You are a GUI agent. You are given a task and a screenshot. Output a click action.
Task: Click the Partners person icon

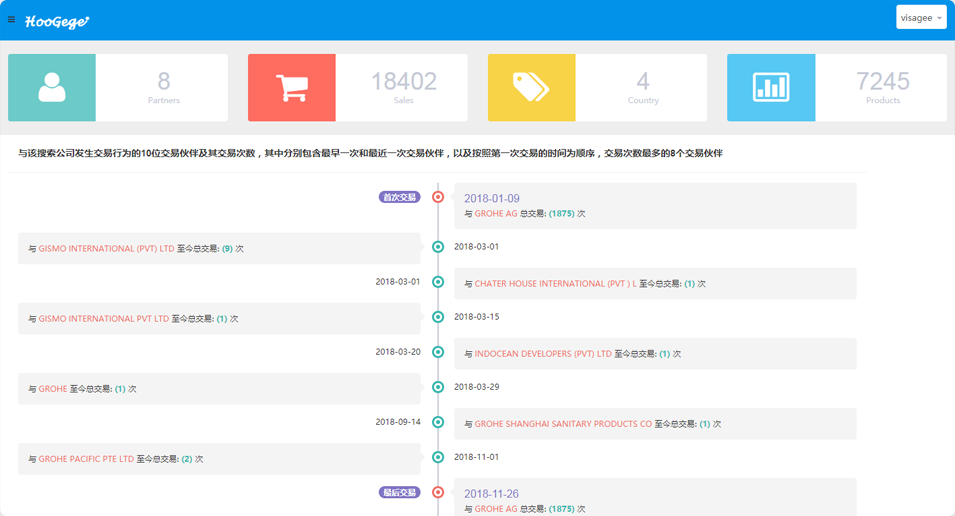(52, 87)
